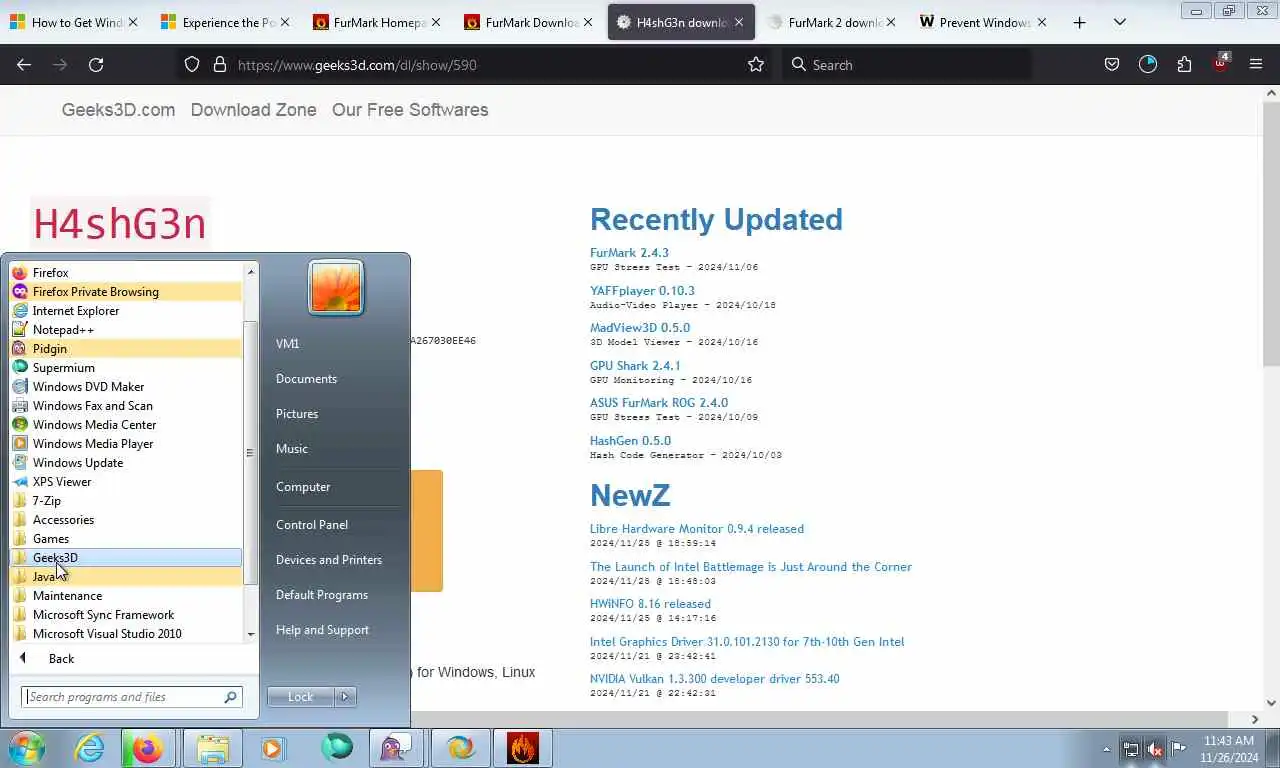Viewport: 1280px width, 768px height.
Task: Open the GPU Shark 2.4.1 link
Action: (635, 366)
